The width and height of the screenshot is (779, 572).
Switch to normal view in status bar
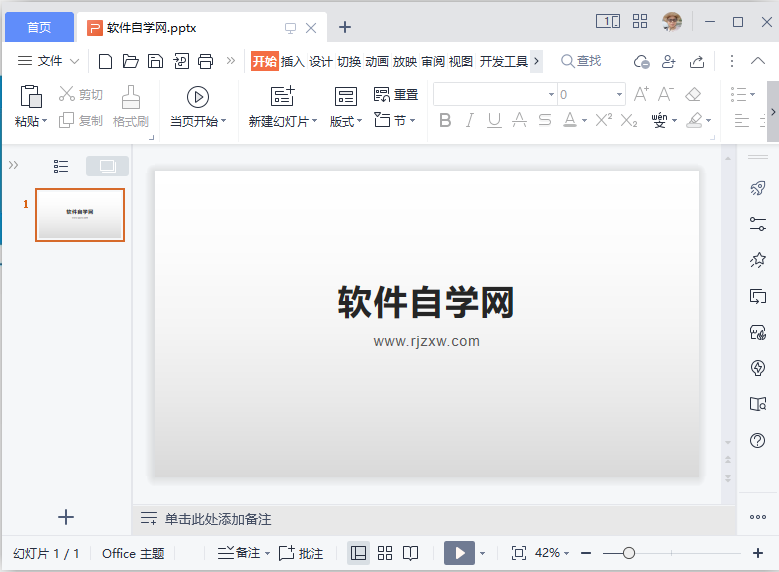click(x=358, y=553)
